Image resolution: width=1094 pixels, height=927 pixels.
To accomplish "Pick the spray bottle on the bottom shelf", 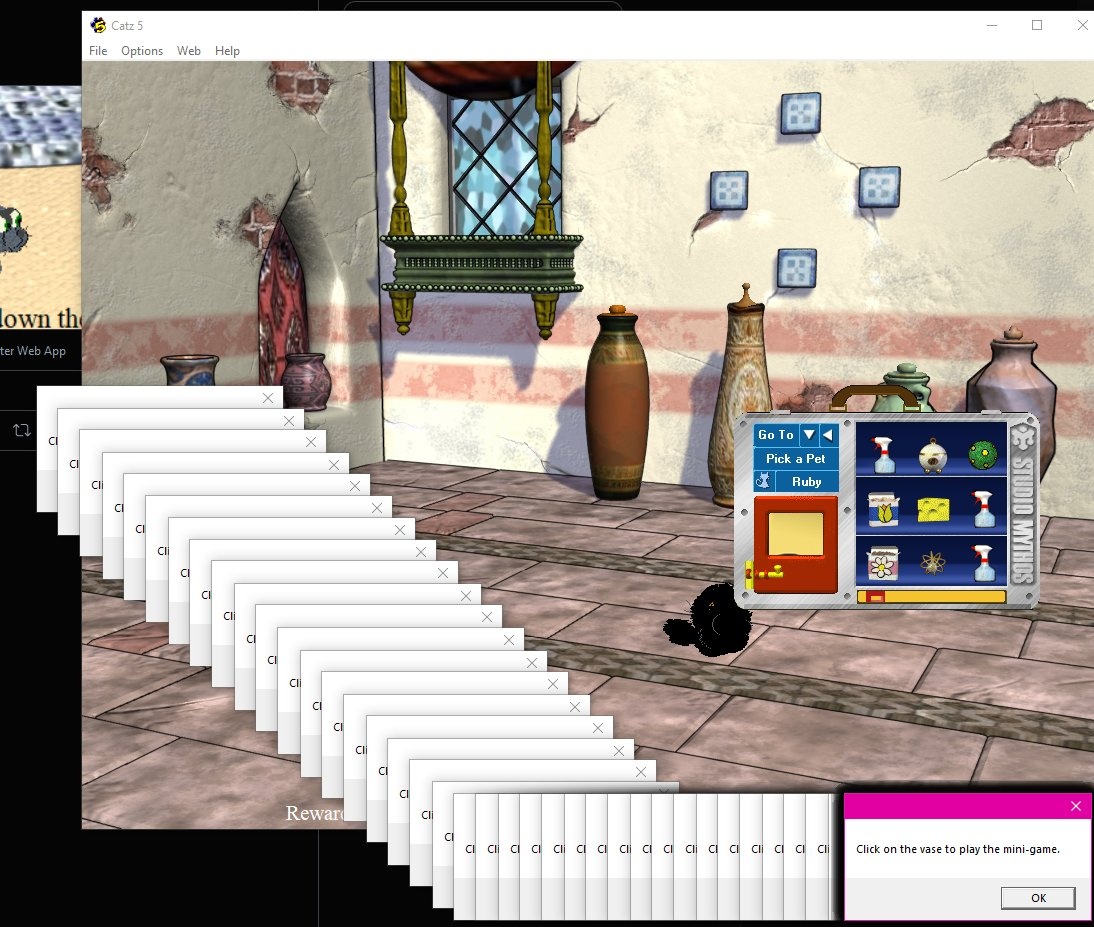I will pyautogui.click(x=982, y=562).
